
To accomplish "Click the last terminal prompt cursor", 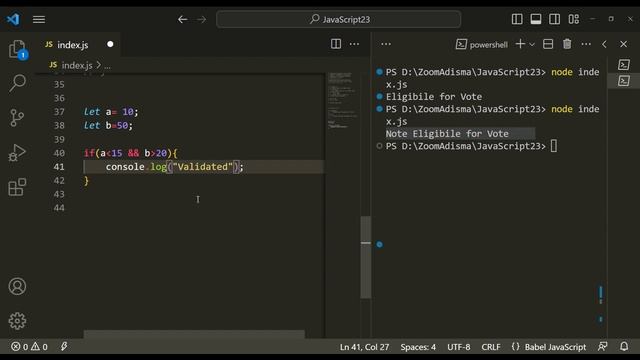I will 553,146.
